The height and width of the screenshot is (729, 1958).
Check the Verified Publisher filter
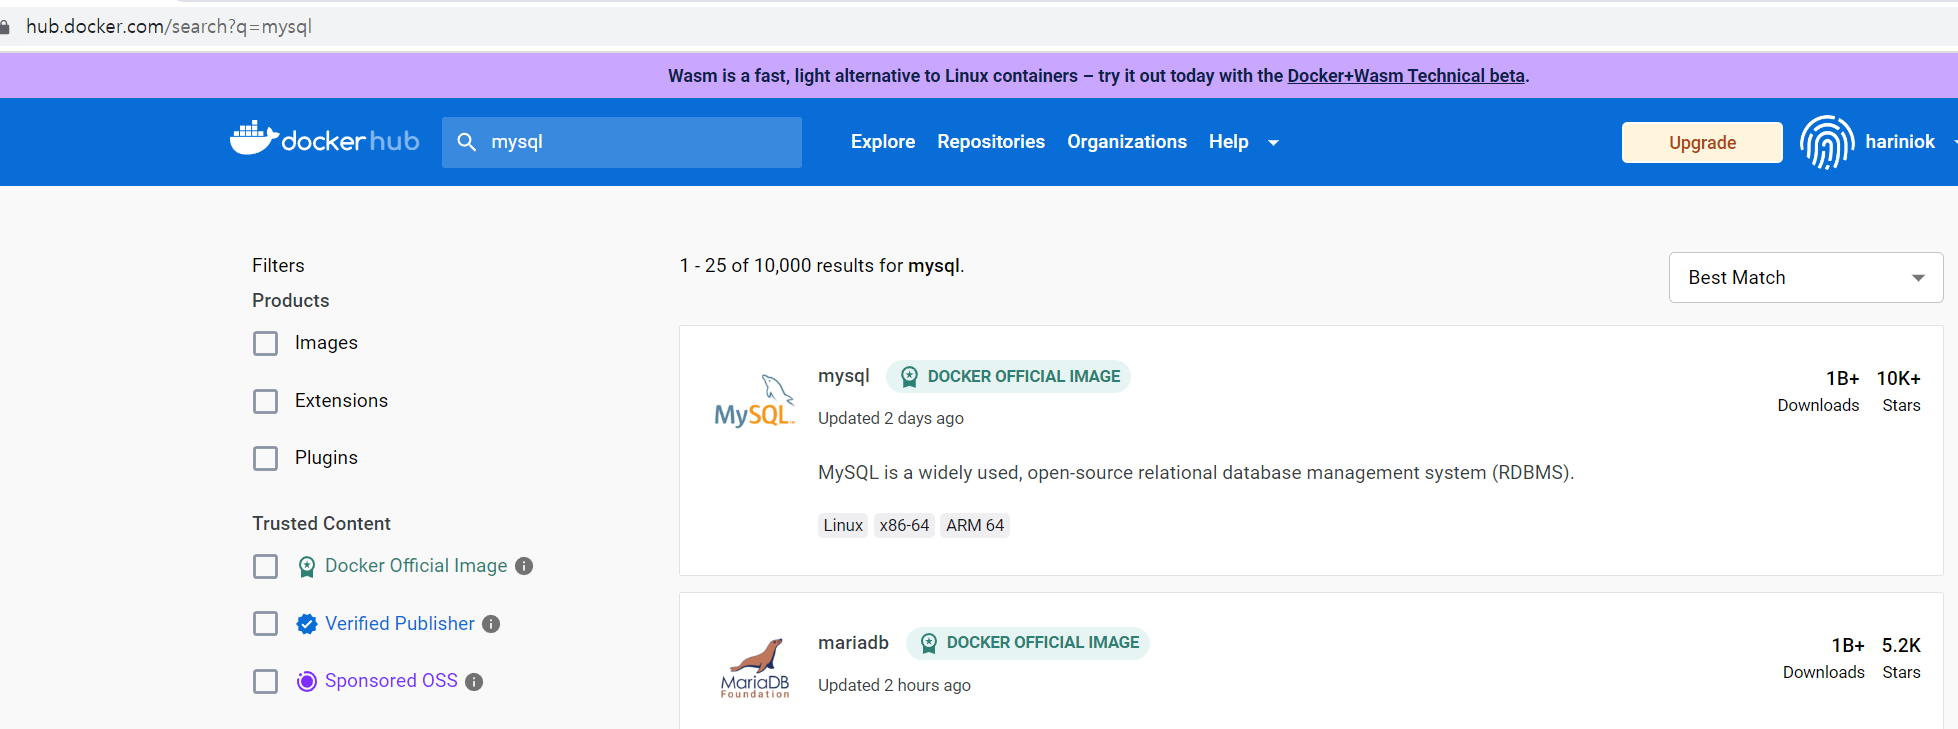pyautogui.click(x=265, y=624)
